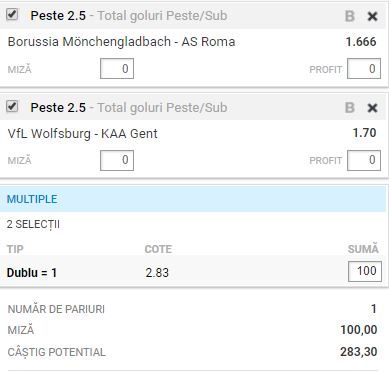389x376 pixels.
Task: Click the Sumă field showing 100
Action: (x=365, y=271)
